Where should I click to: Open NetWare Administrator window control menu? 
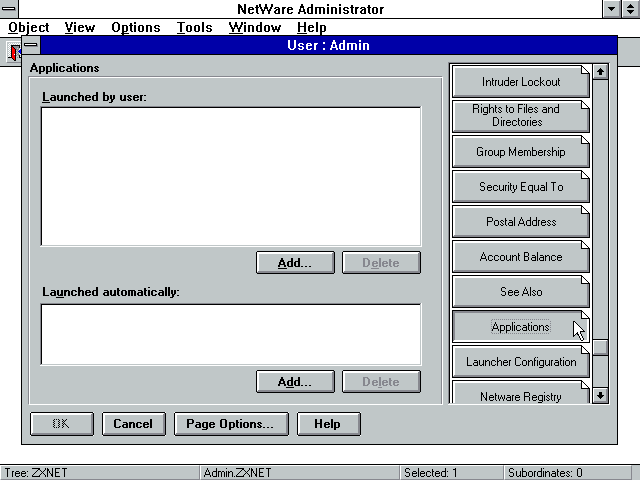coord(9,9)
